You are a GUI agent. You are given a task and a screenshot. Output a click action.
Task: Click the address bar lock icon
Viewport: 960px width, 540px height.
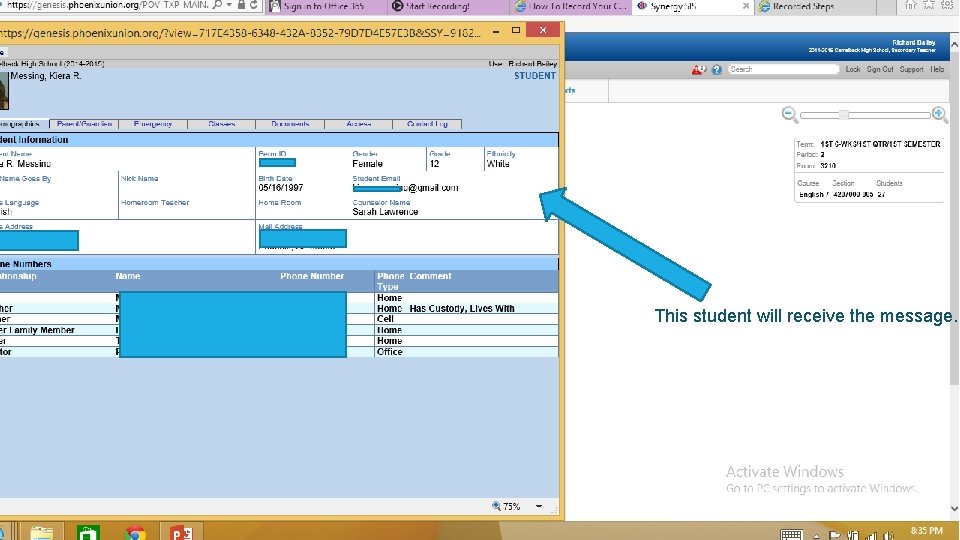[241, 5]
